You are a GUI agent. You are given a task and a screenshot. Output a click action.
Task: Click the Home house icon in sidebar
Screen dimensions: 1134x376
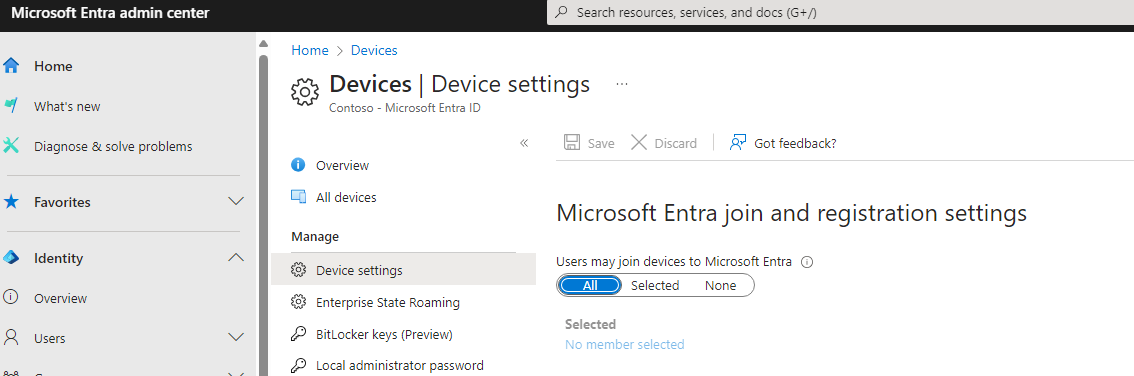(11, 66)
